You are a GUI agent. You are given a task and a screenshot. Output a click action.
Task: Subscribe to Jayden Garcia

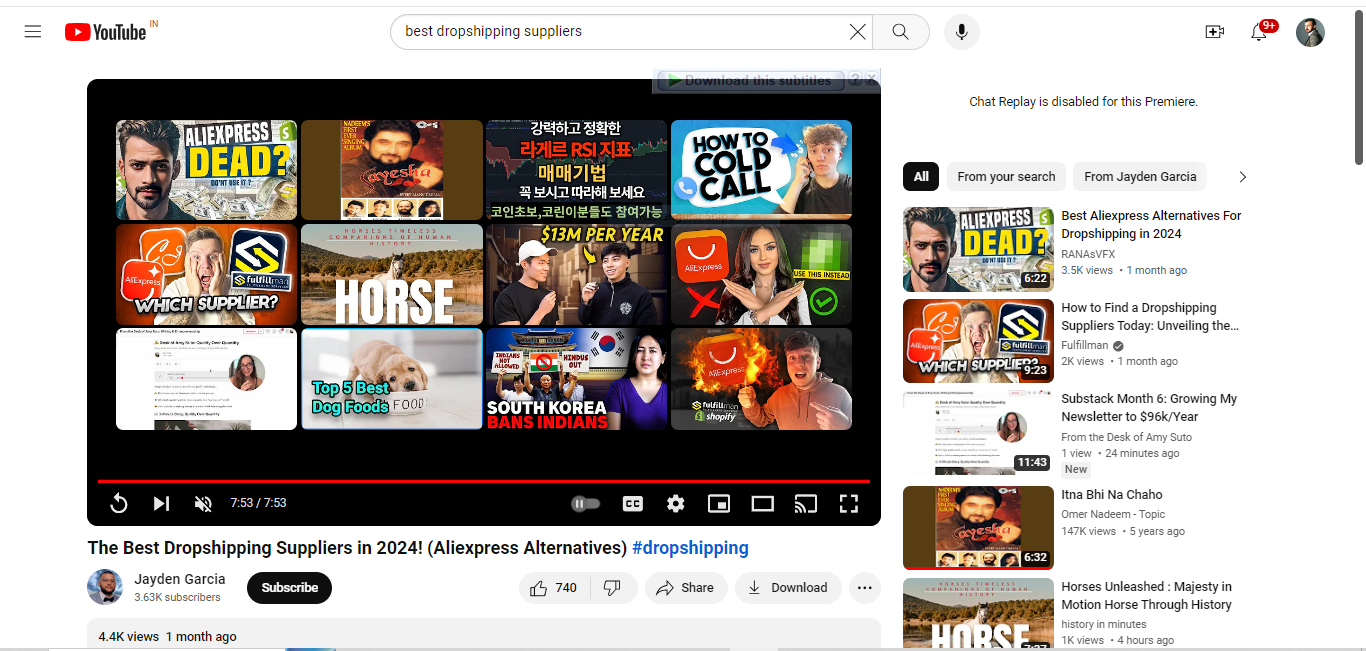pos(290,588)
